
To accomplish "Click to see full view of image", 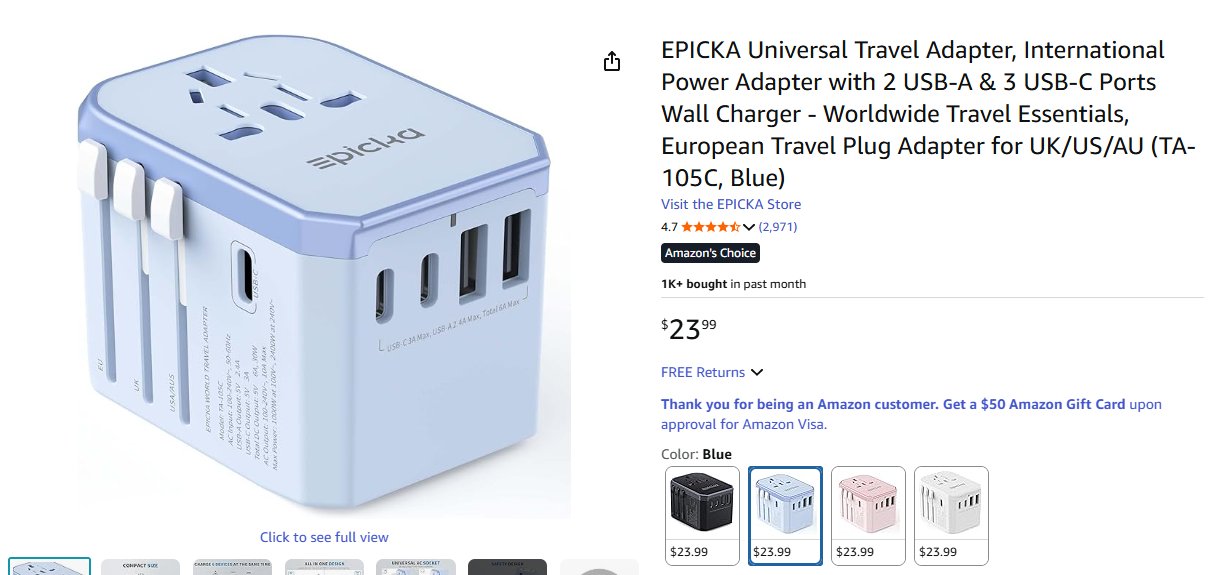I will pyautogui.click(x=324, y=537).
